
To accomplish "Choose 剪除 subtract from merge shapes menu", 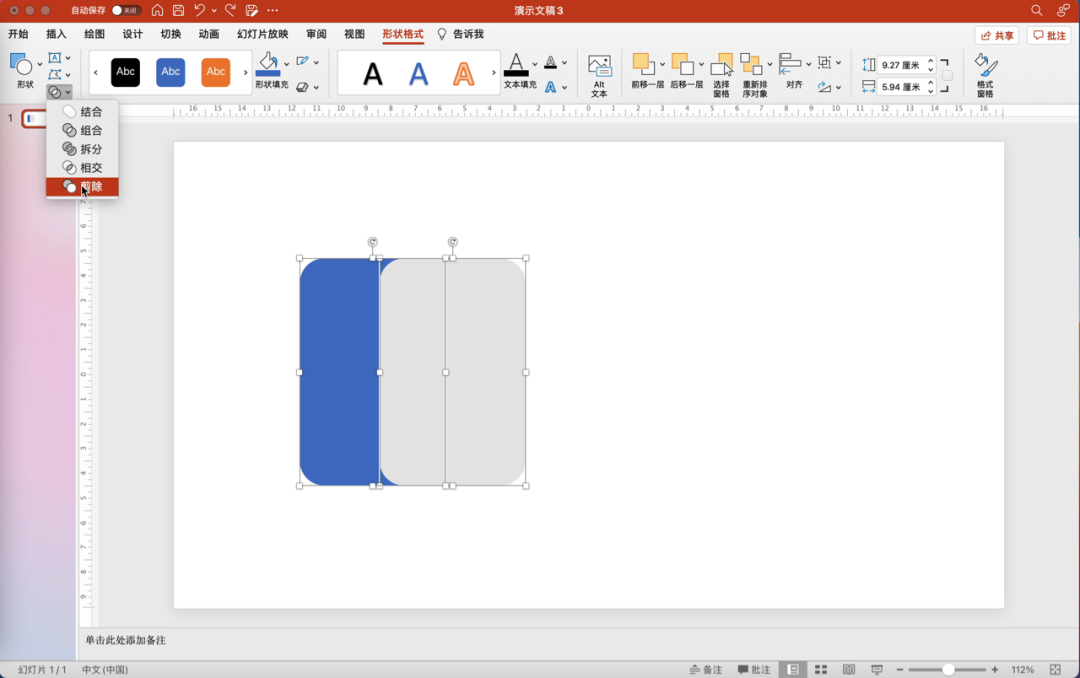I will point(83,187).
